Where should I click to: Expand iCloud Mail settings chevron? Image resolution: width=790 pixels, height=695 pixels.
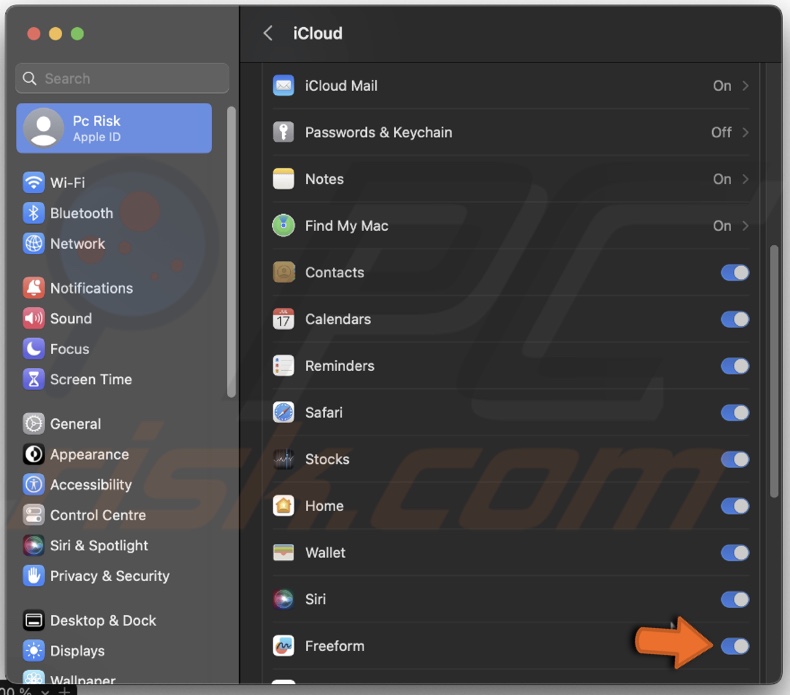click(745, 86)
